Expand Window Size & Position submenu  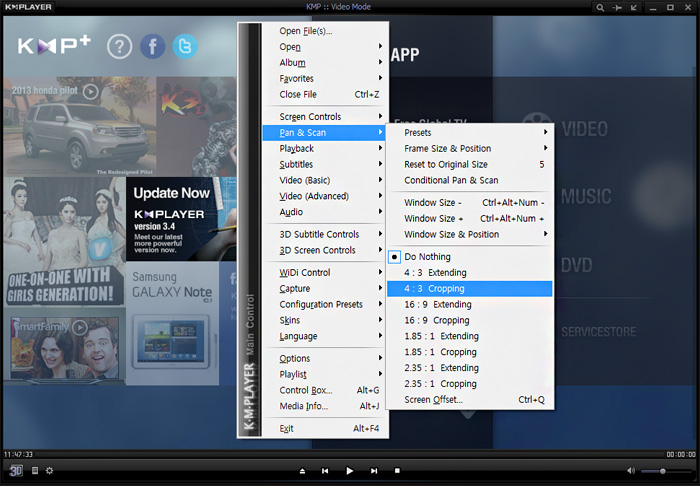(x=470, y=235)
